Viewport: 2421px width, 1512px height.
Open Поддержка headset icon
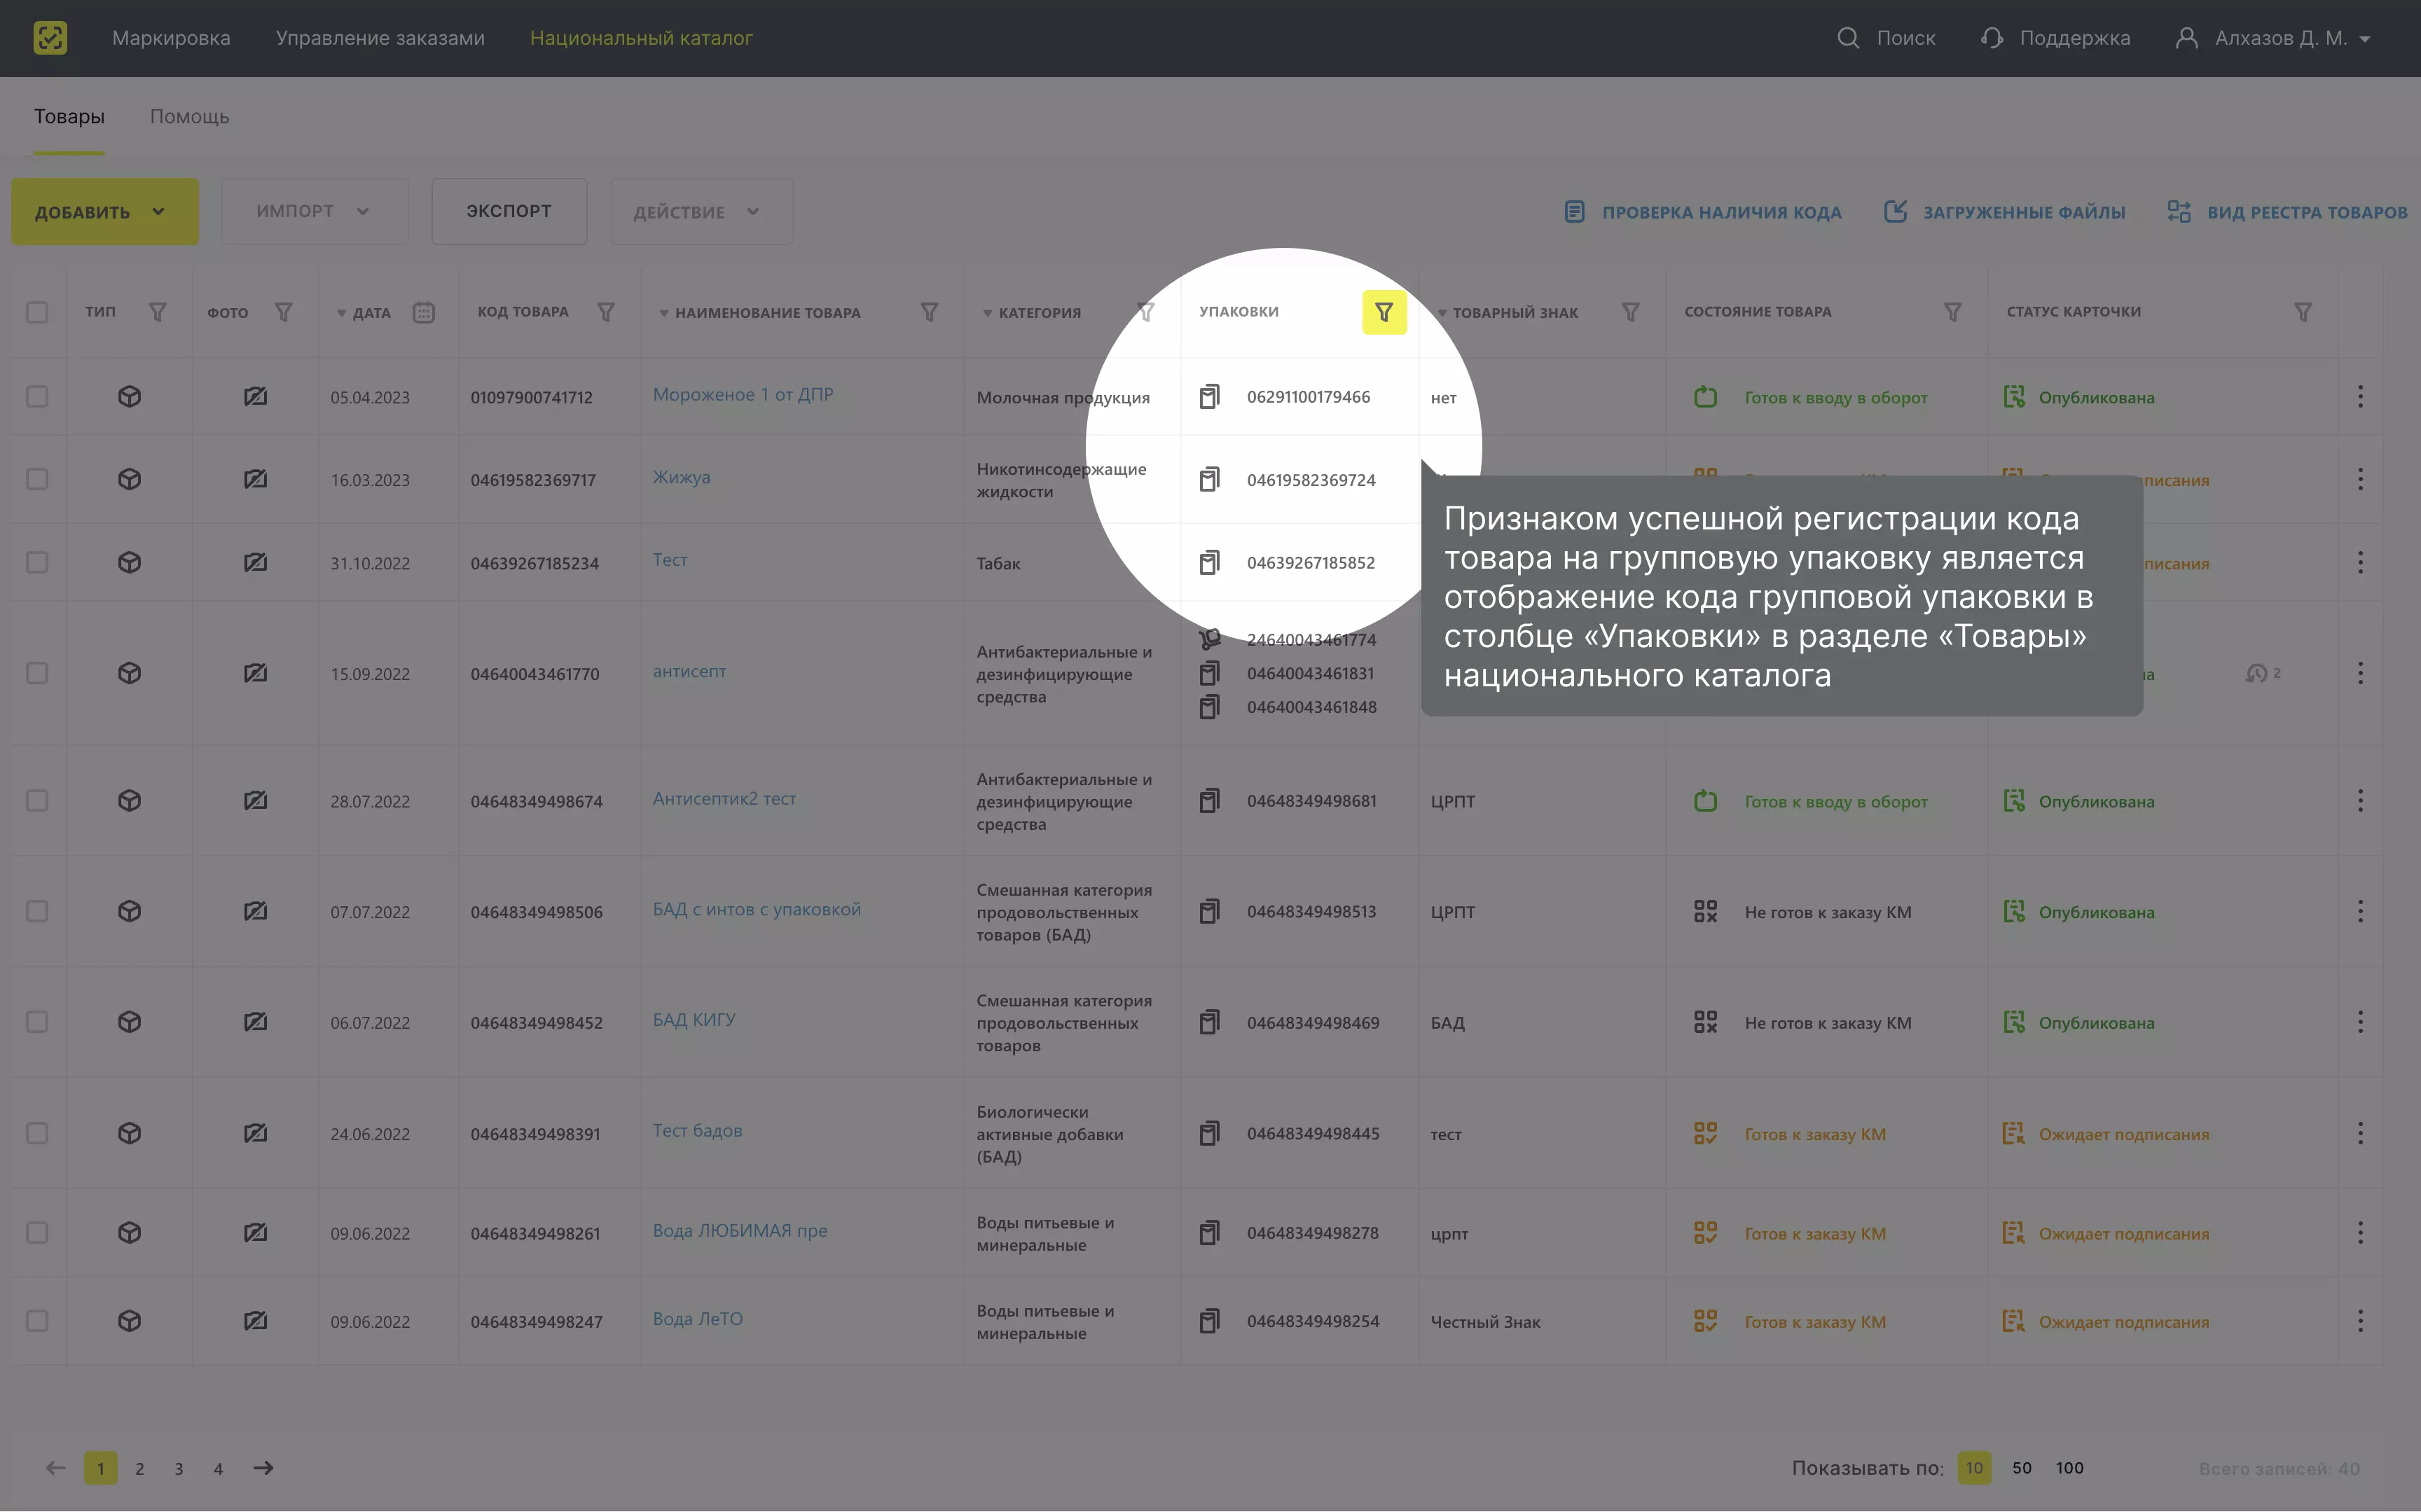(1991, 38)
